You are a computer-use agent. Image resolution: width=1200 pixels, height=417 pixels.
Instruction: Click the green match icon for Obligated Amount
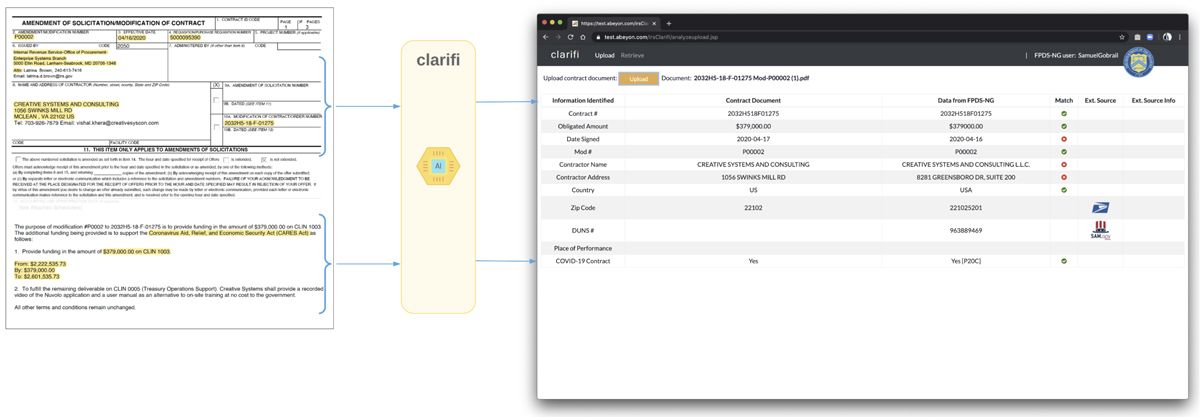[1064, 126]
